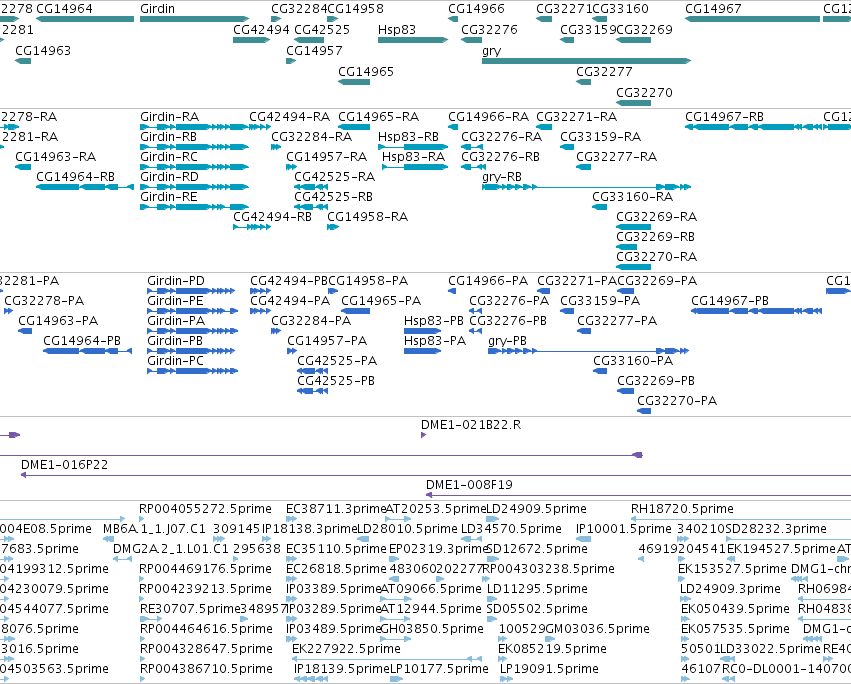Viewport: 851px width, 684px height.
Task: Click EST EK227922.5prime label
Action: (x=346, y=649)
